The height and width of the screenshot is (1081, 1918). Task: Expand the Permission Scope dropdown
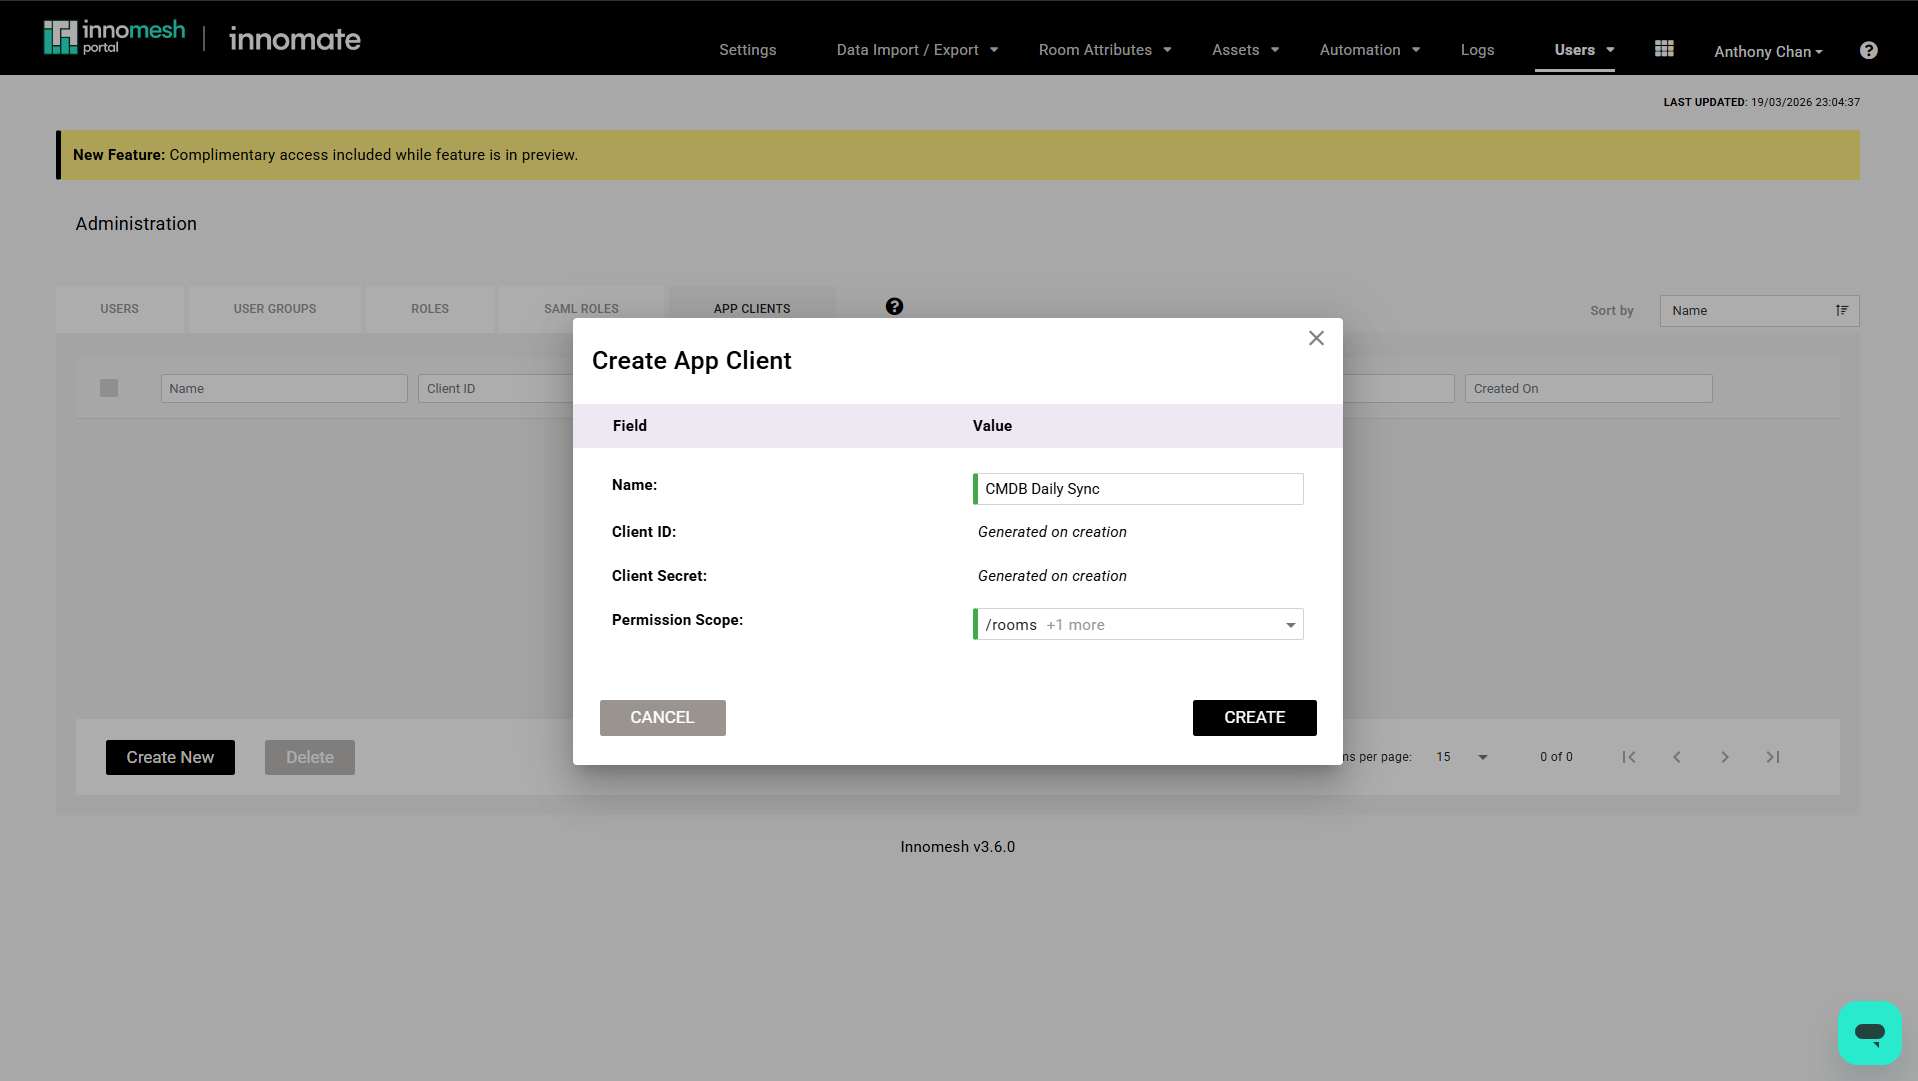click(1290, 625)
